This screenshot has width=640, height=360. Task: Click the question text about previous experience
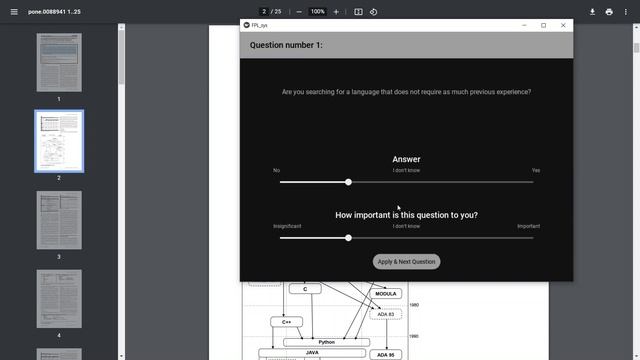tap(406, 92)
